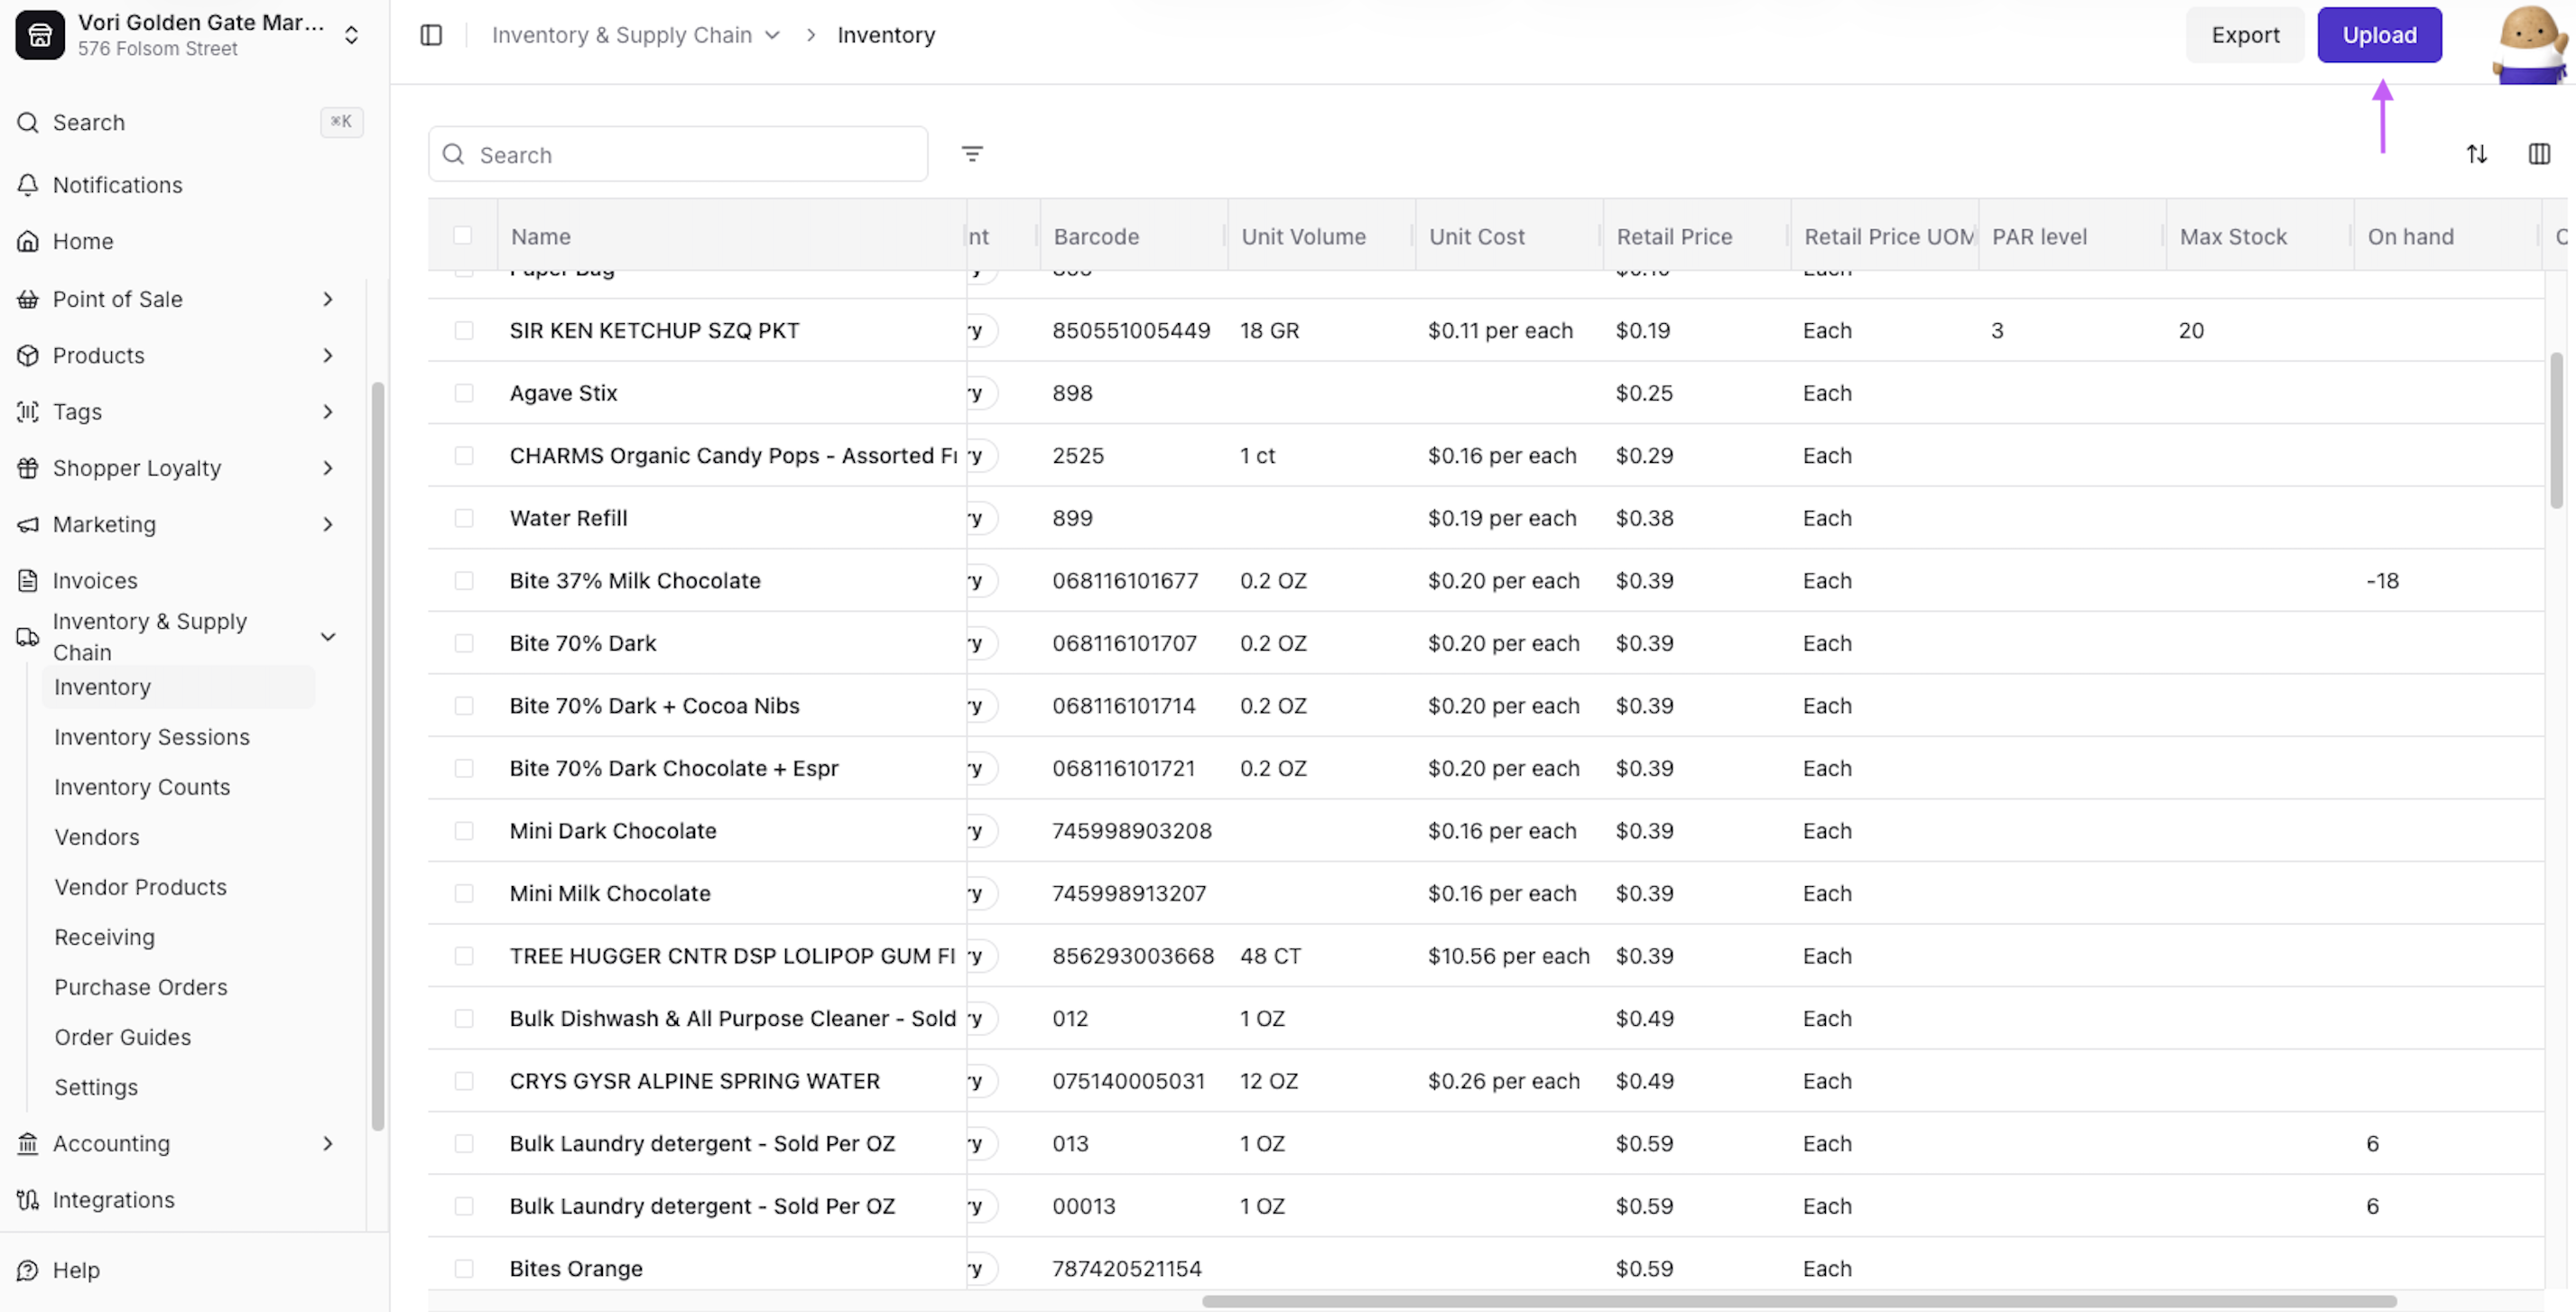The width and height of the screenshot is (2576, 1312).
Task: Open Receiving in sidebar
Action: pyautogui.click(x=105, y=937)
